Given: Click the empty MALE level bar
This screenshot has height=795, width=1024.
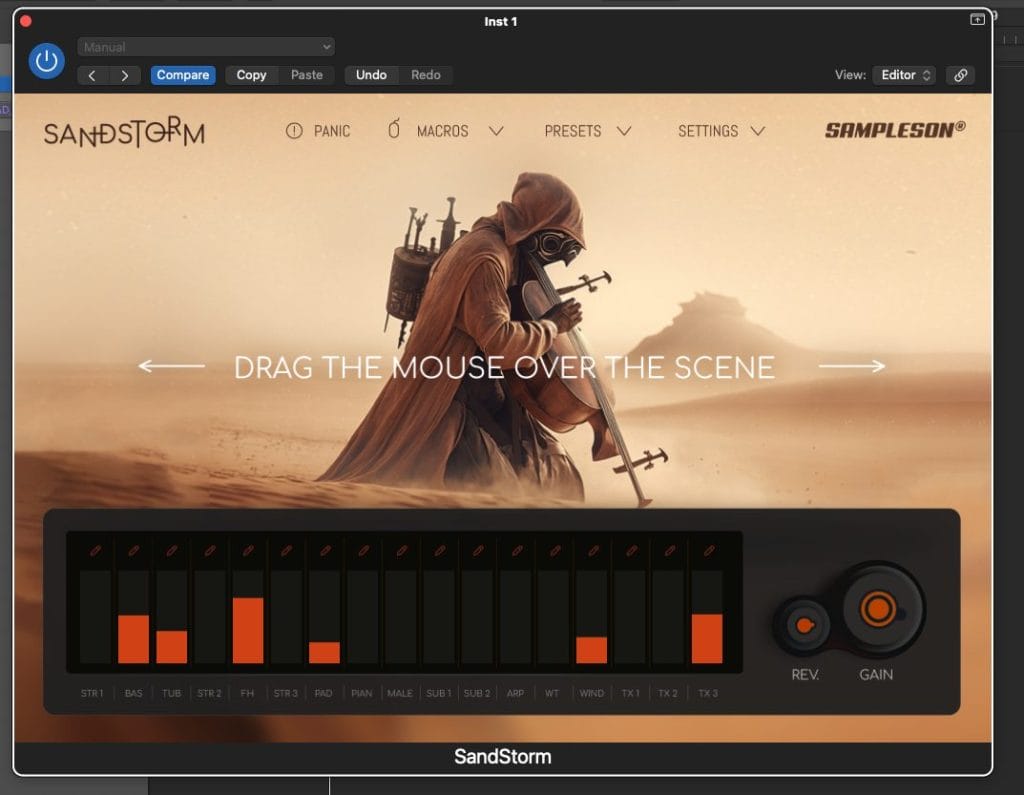Looking at the screenshot, I should tap(401, 617).
